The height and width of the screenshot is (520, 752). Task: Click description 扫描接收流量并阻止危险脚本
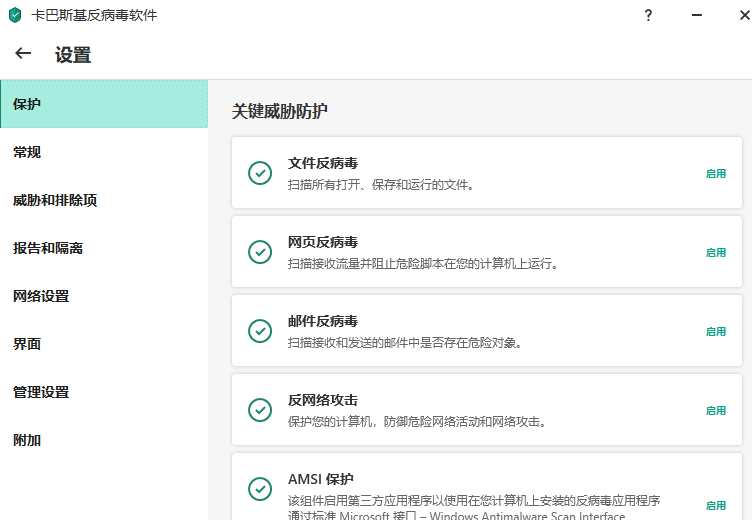[x=423, y=264]
